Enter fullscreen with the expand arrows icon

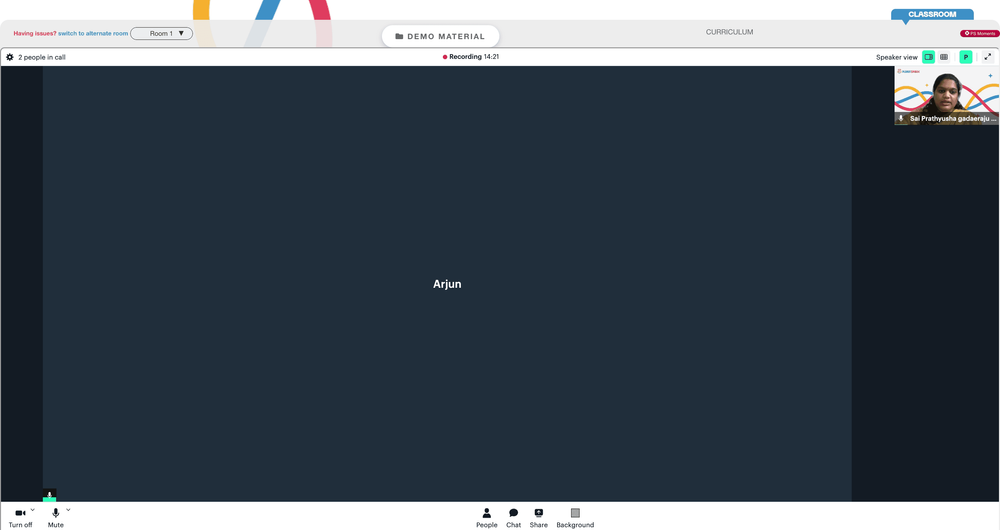click(987, 57)
